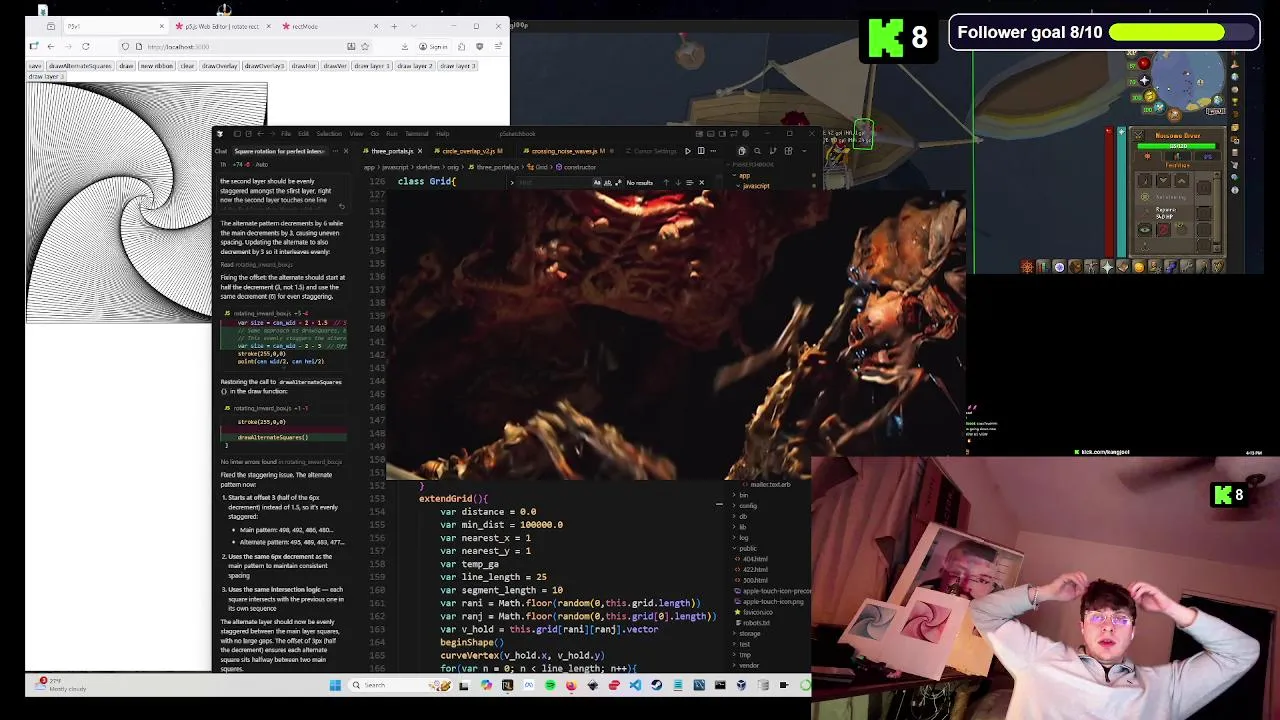Image resolution: width=1280 pixels, height=720 pixels.
Task: Open the Extensions icon in editor sidebar
Action: tap(788, 151)
